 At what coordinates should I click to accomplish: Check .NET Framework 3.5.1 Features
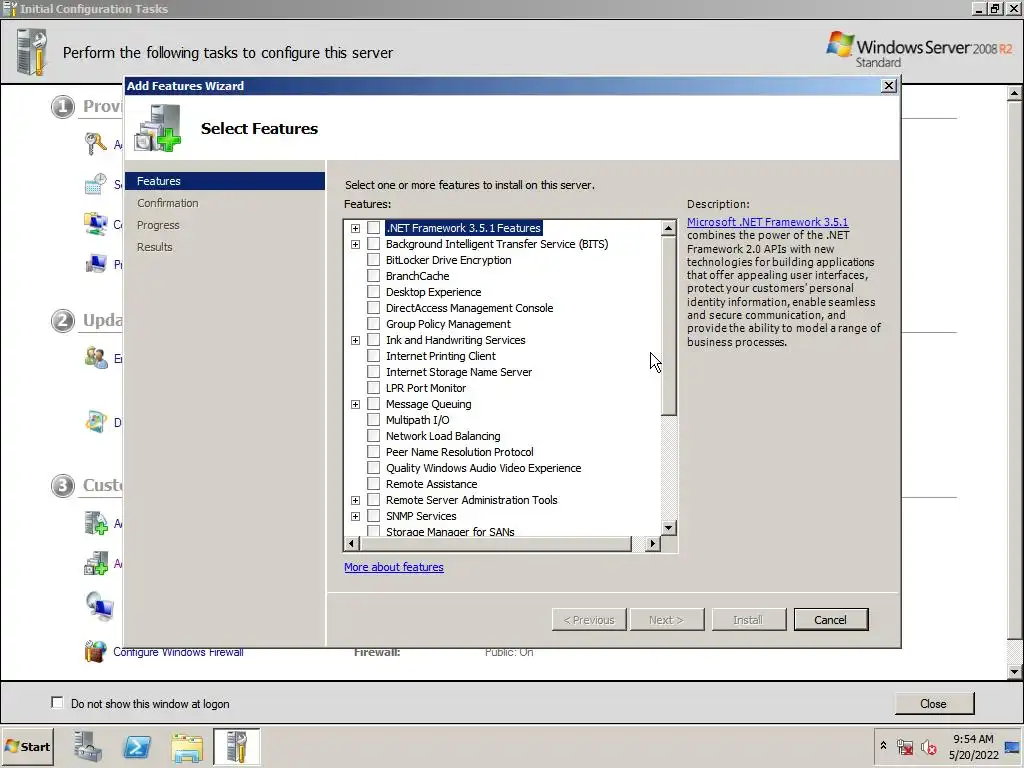point(374,227)
